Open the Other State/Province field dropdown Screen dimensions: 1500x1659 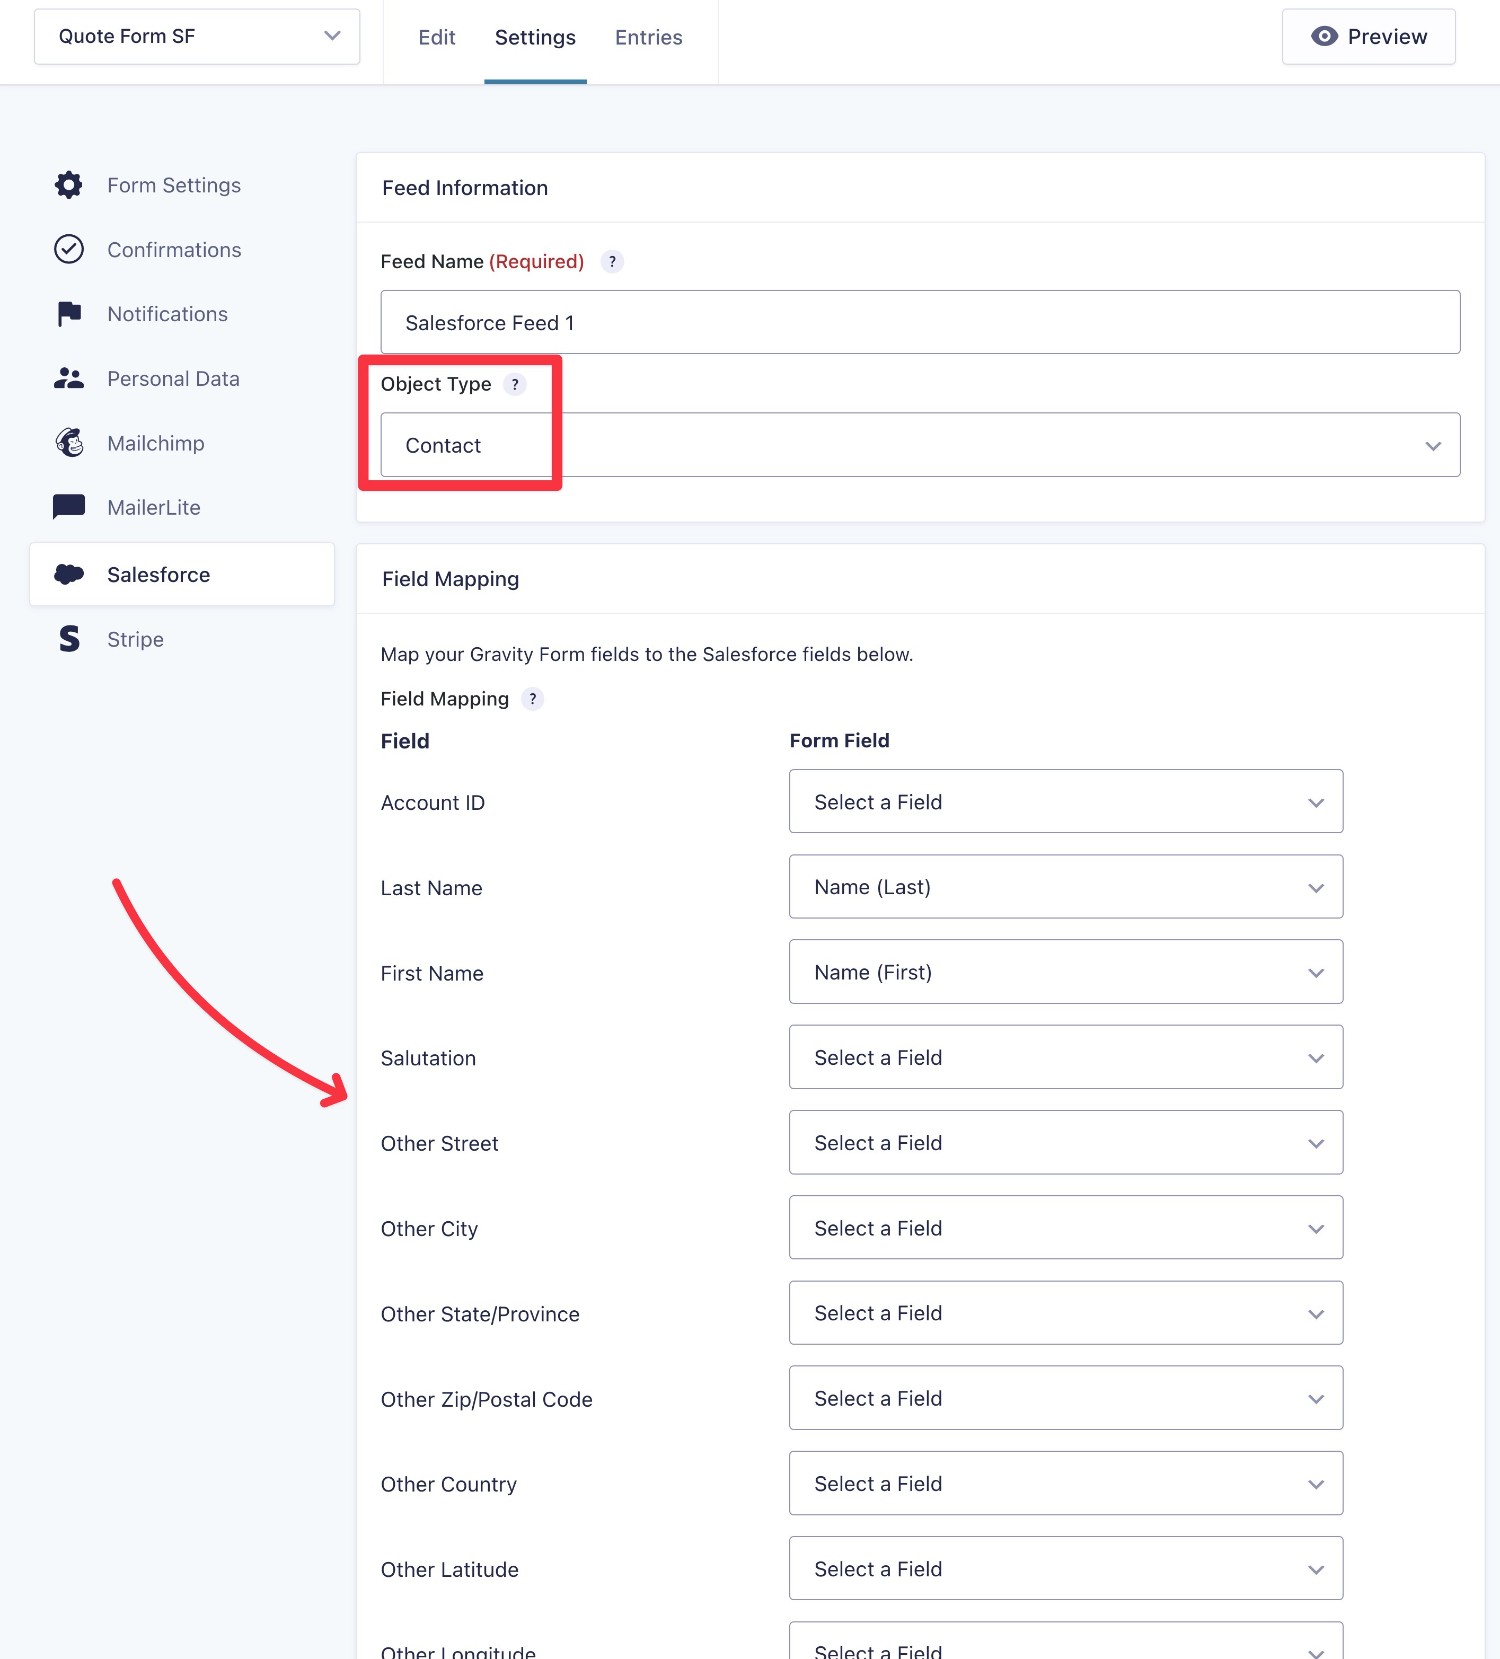point(1066,1313)
